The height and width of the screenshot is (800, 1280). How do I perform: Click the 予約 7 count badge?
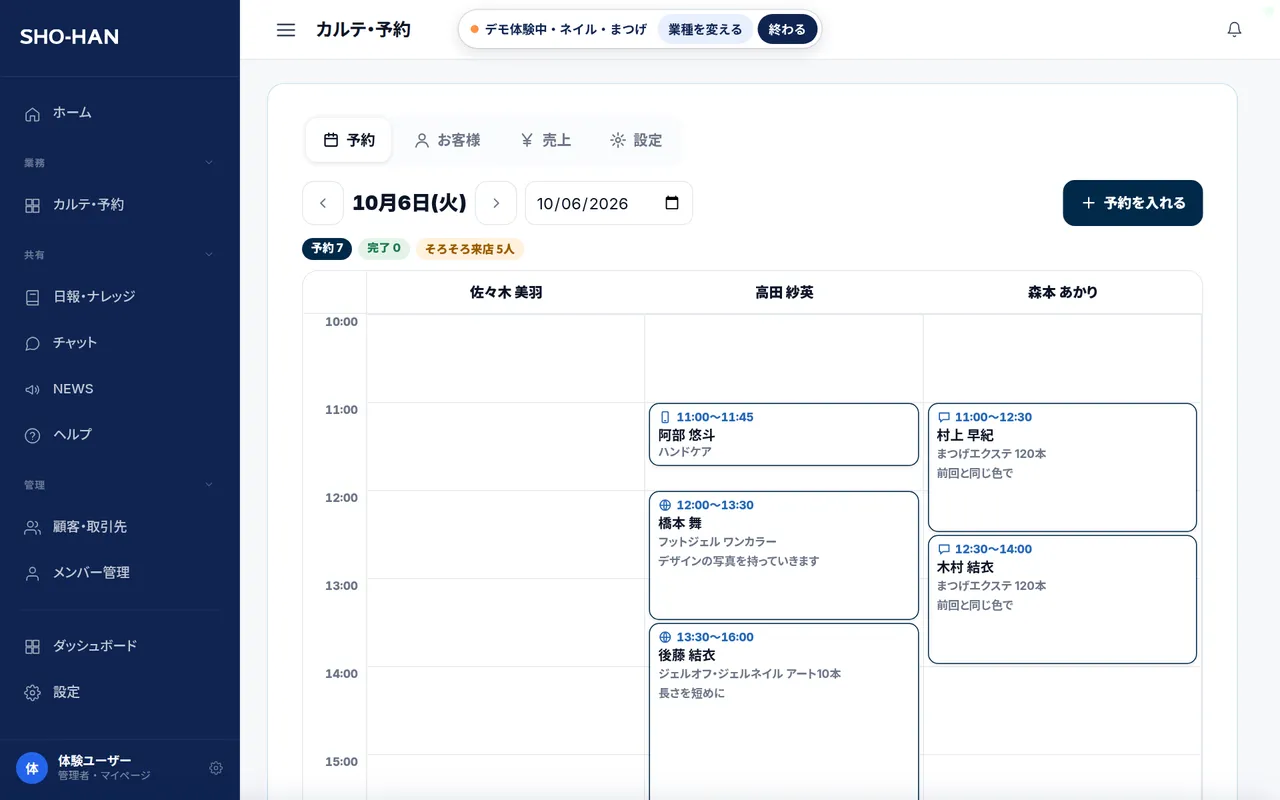327,249
